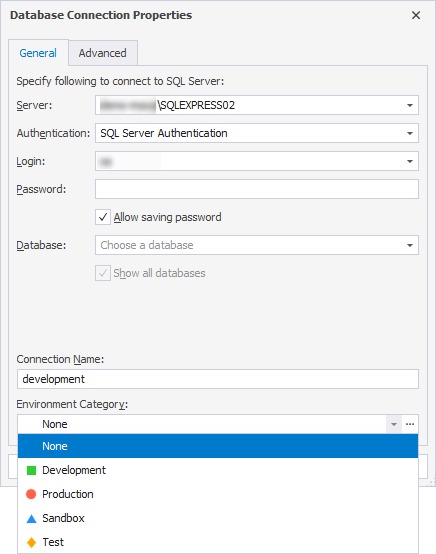
Task: Click the green Development square icon
Action: click(31, 470)
